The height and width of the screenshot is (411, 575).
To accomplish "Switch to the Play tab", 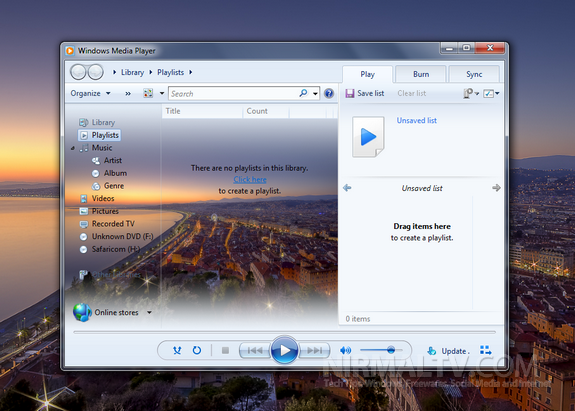I will click(x=367, y=74).
